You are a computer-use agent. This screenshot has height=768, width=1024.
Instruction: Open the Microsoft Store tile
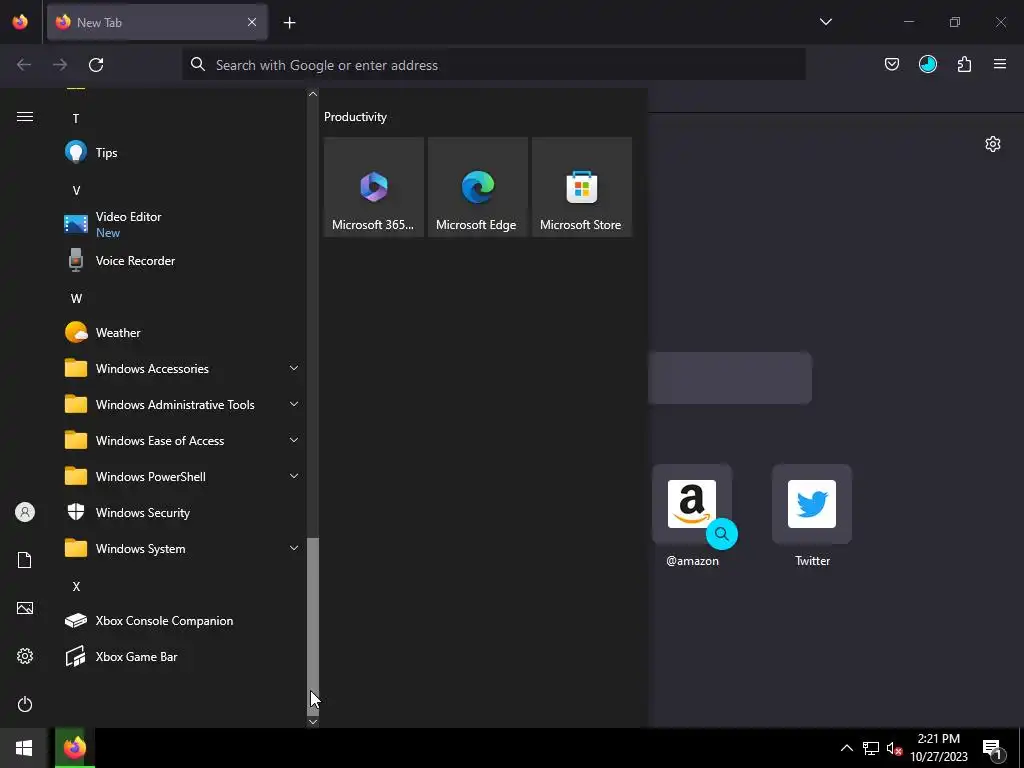coord(581,187)
